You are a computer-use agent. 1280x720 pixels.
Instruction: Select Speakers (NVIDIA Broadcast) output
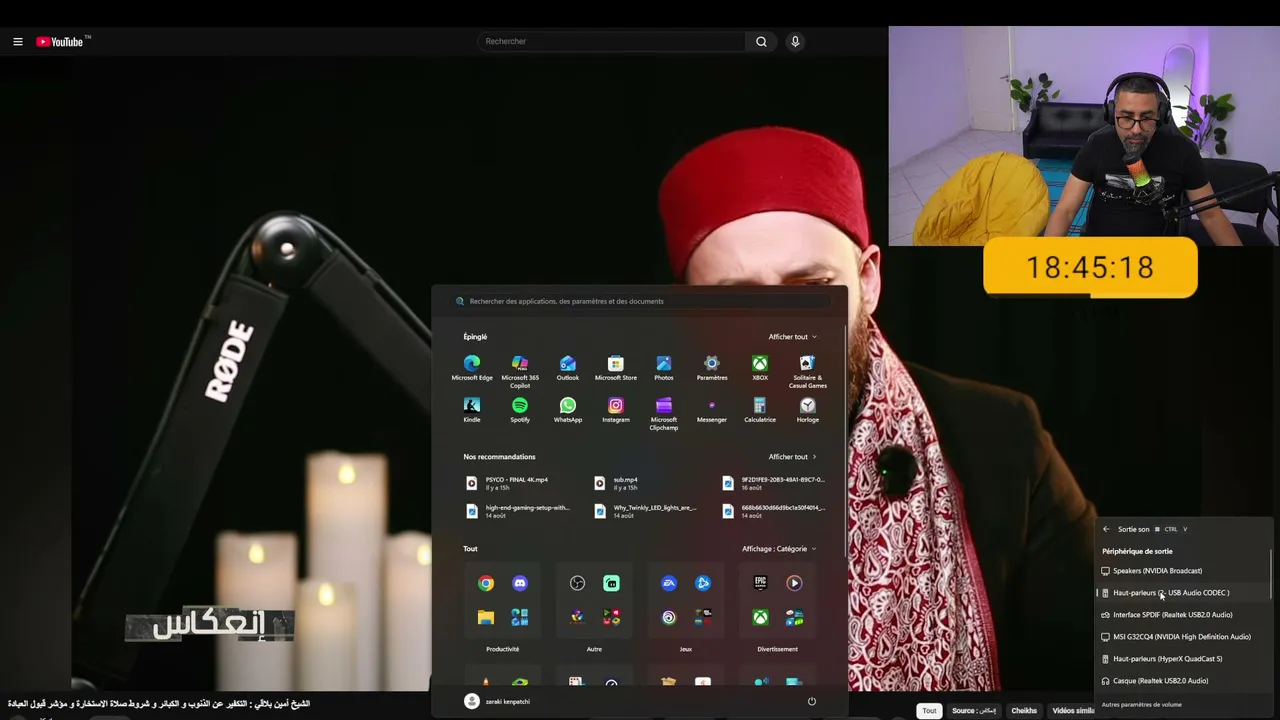(1183, 571)
